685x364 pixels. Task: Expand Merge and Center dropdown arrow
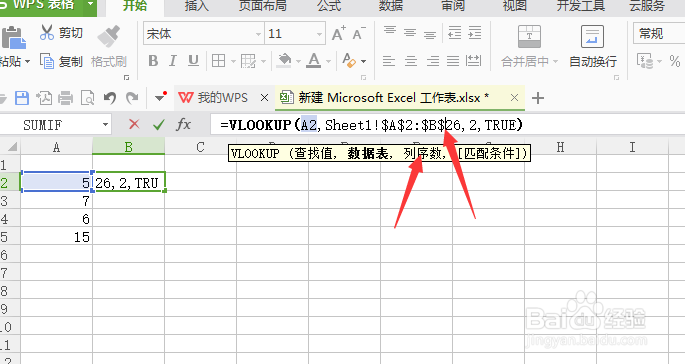555,62
